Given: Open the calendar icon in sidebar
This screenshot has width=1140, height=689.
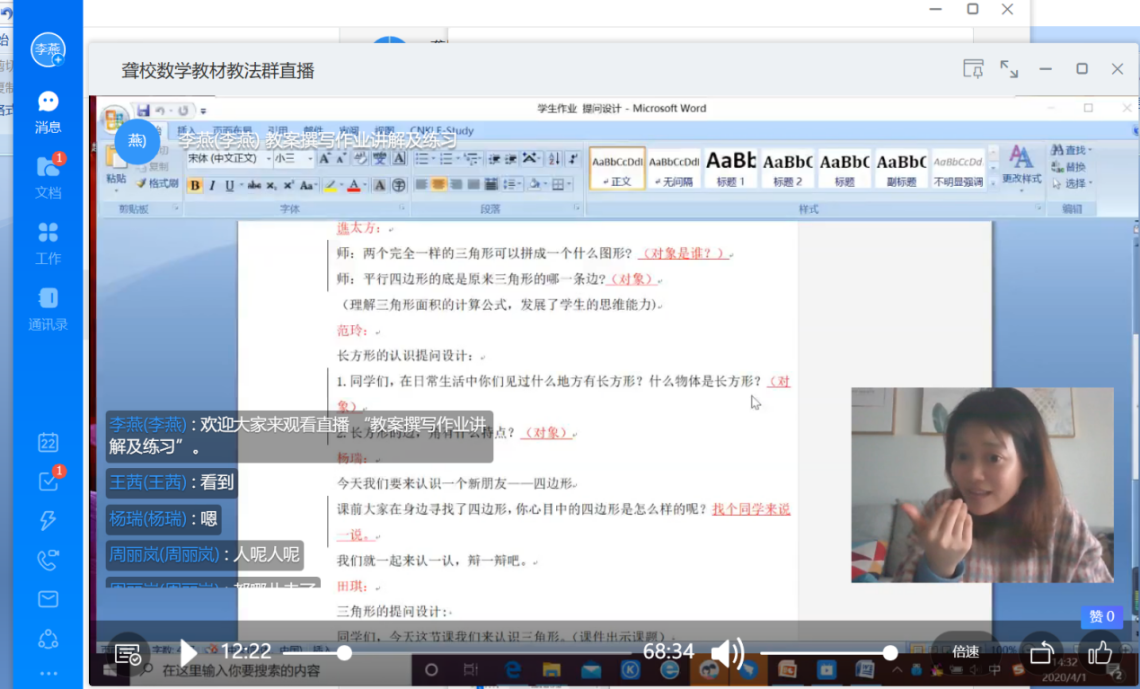Looking at the screenshot, I should (x=47, y=443).
